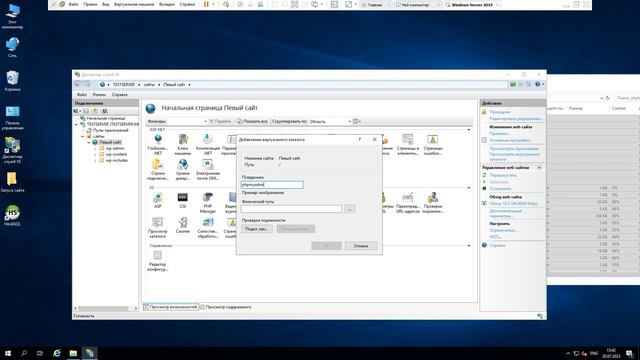Image resolution: width=640 pixels, height=360 pixels.
Task: Open the ASP feature icon
Action: pyautogui.click(x=158, y=200)
